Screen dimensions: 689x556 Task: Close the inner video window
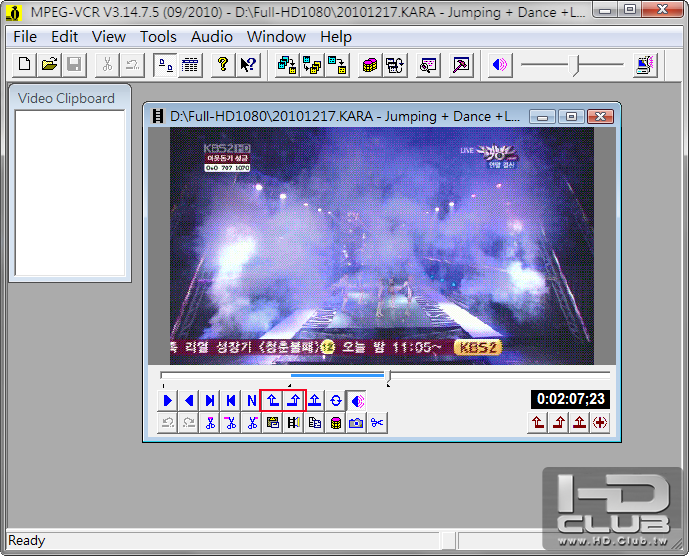(600, 116)
